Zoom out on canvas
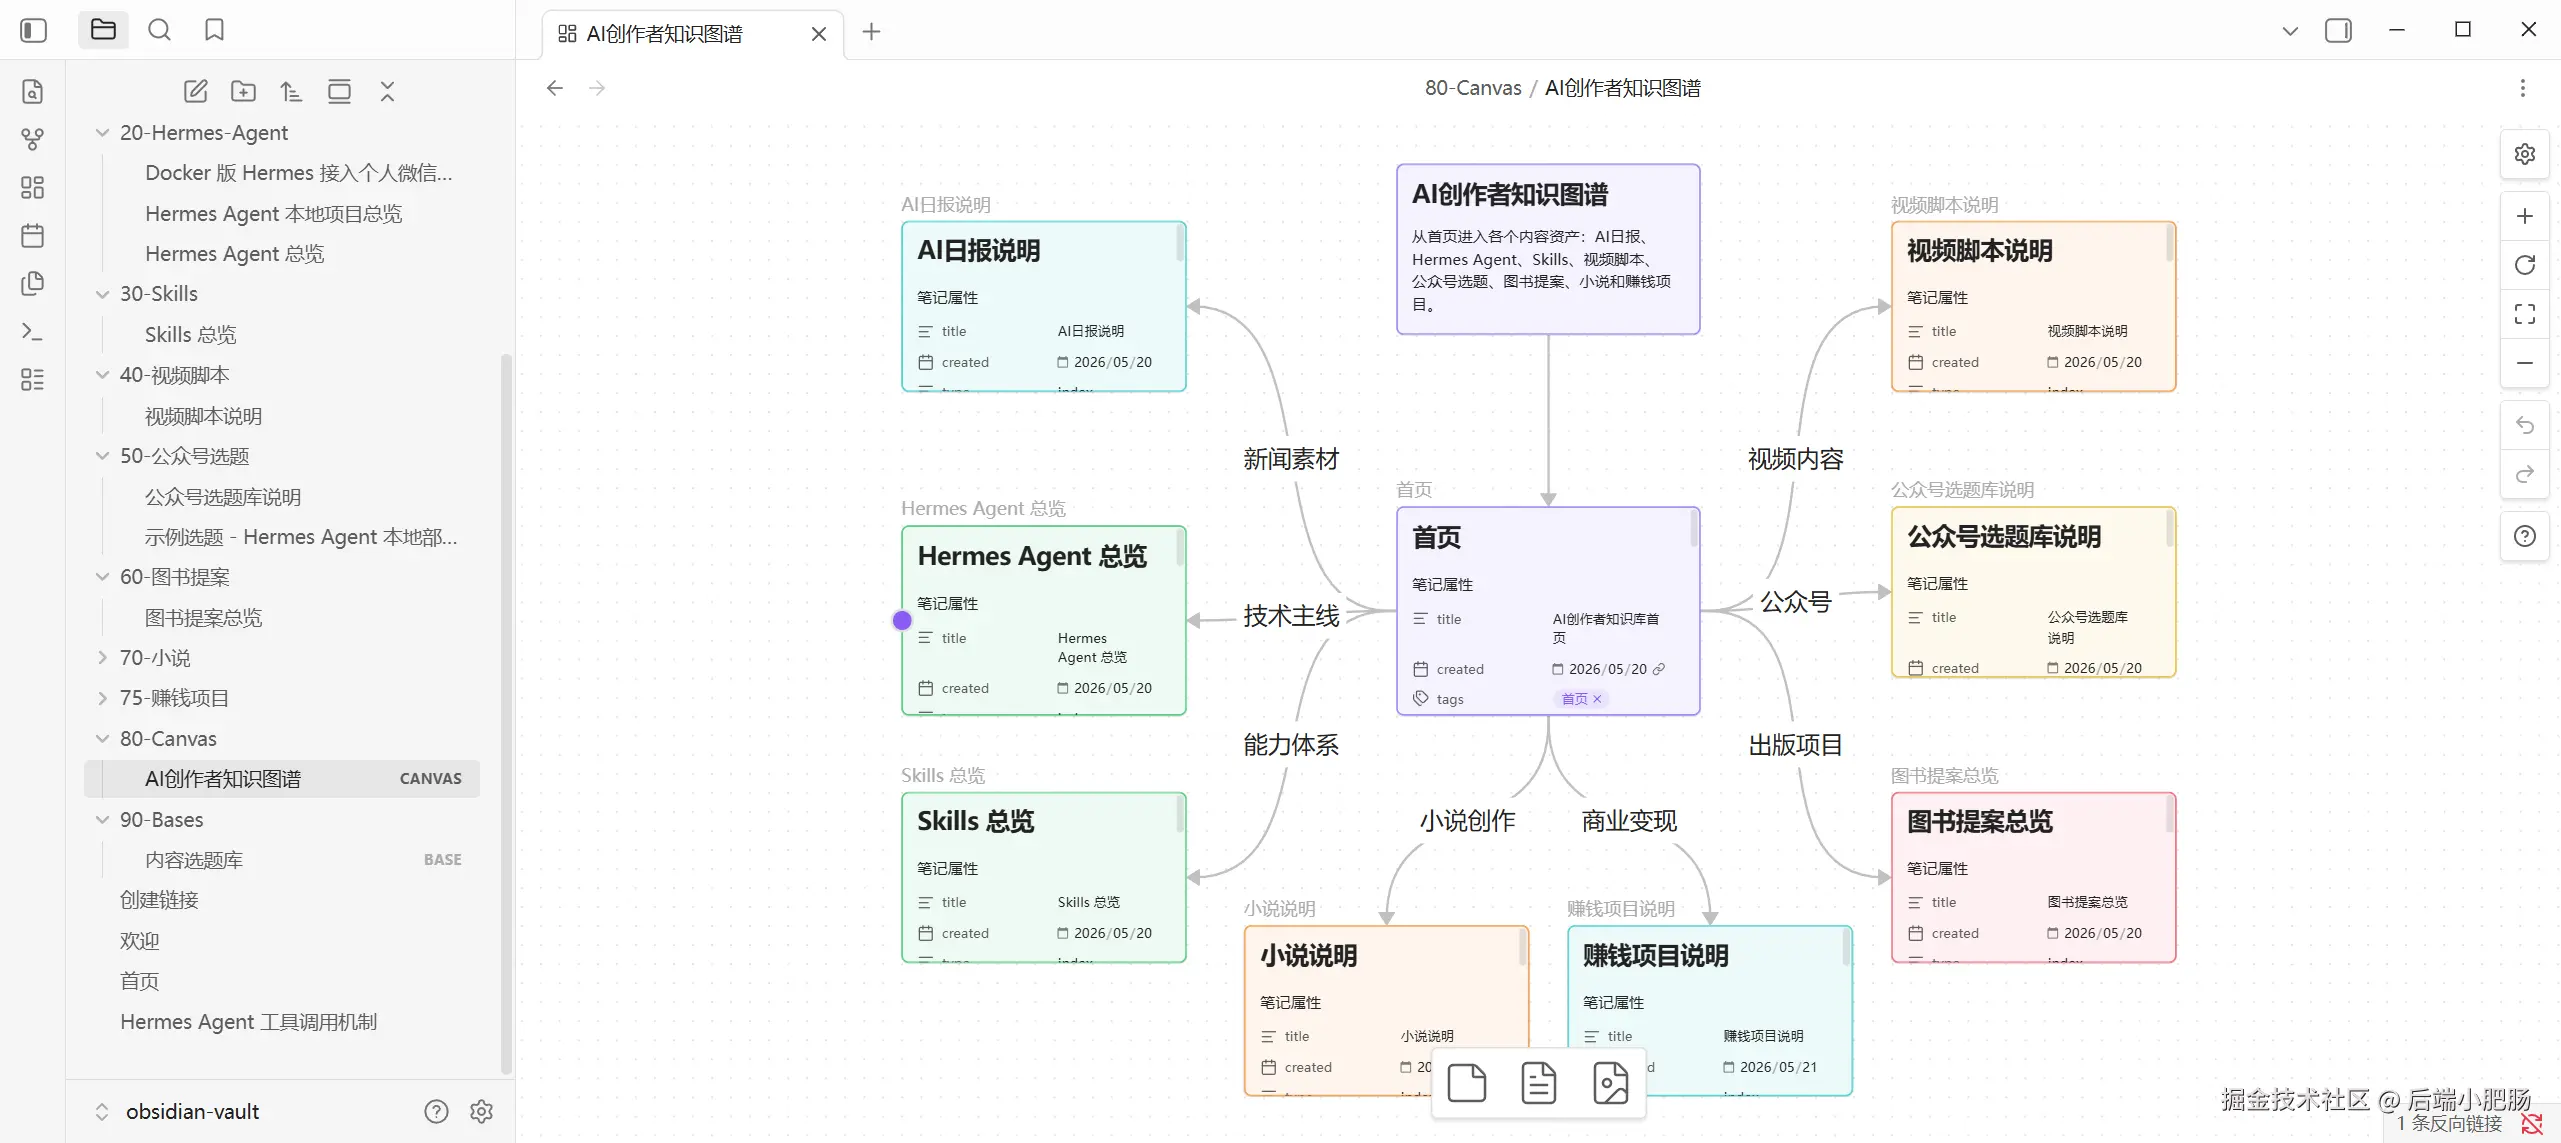The width and height of the screenshot is (2561, 1143). pyautogui.click(x=2524, y=363)
